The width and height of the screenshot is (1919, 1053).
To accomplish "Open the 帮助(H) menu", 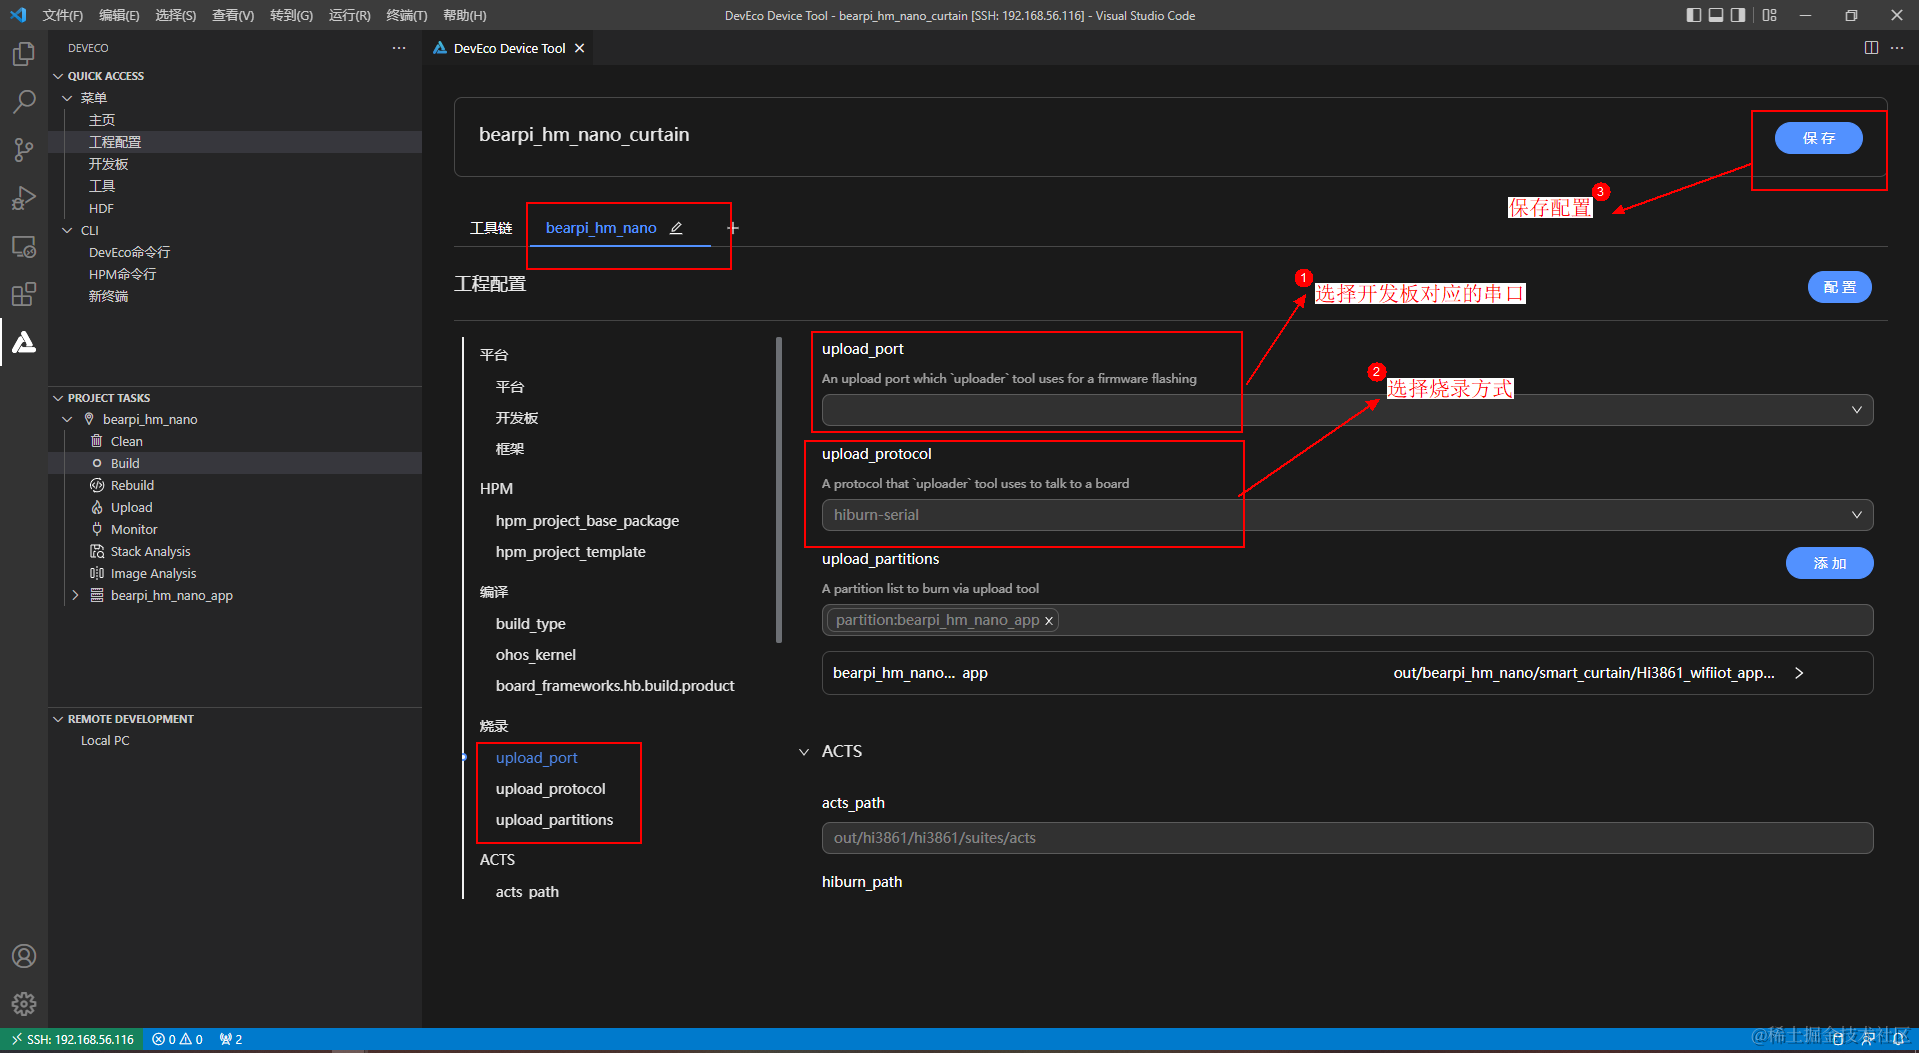I will pos(464,15).
